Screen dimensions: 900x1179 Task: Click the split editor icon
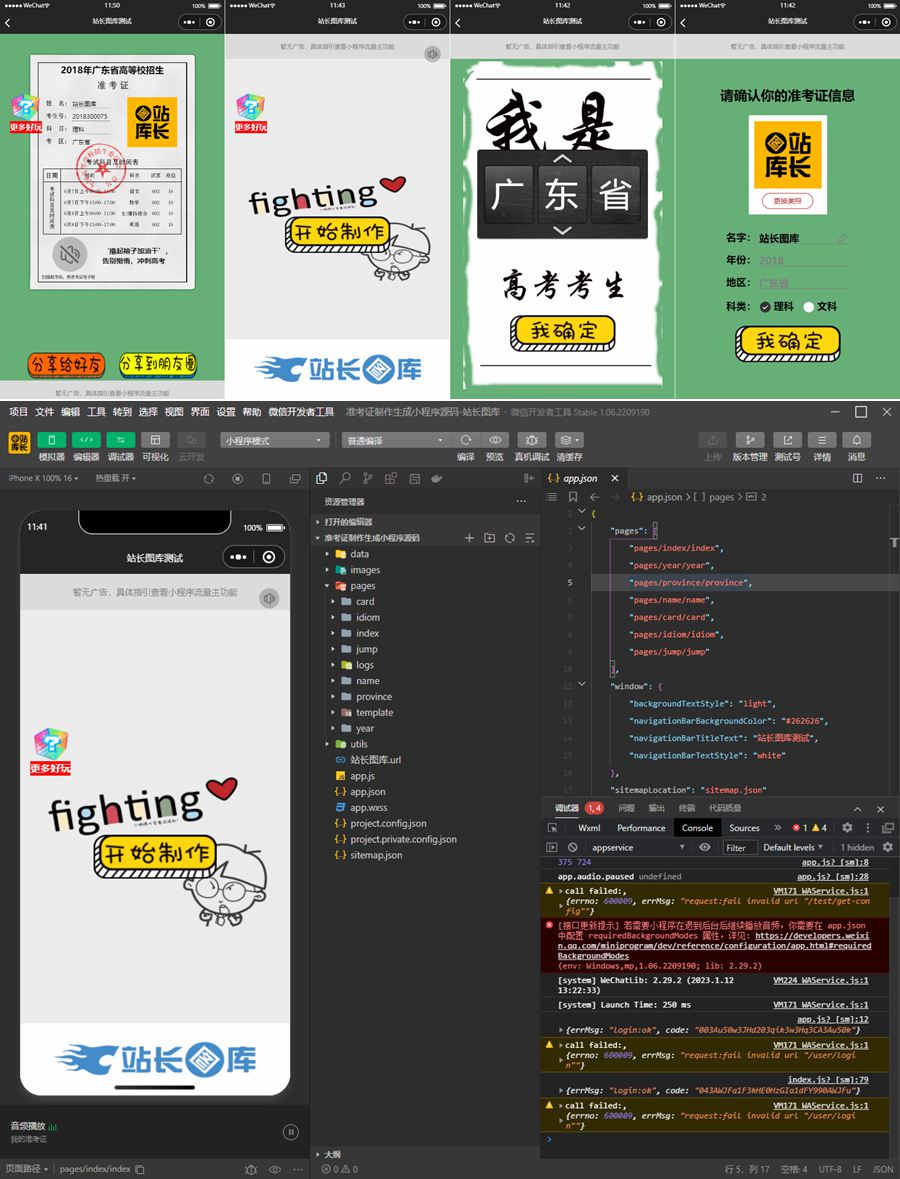[857, 479]
